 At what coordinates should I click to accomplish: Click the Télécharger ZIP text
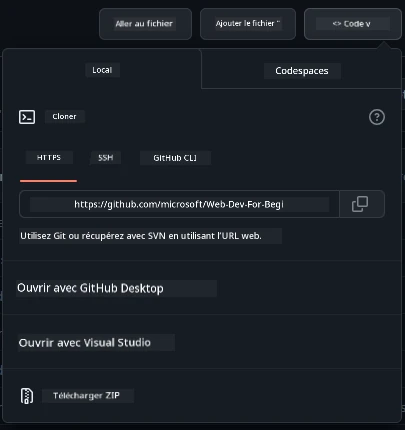coord(86,395)
